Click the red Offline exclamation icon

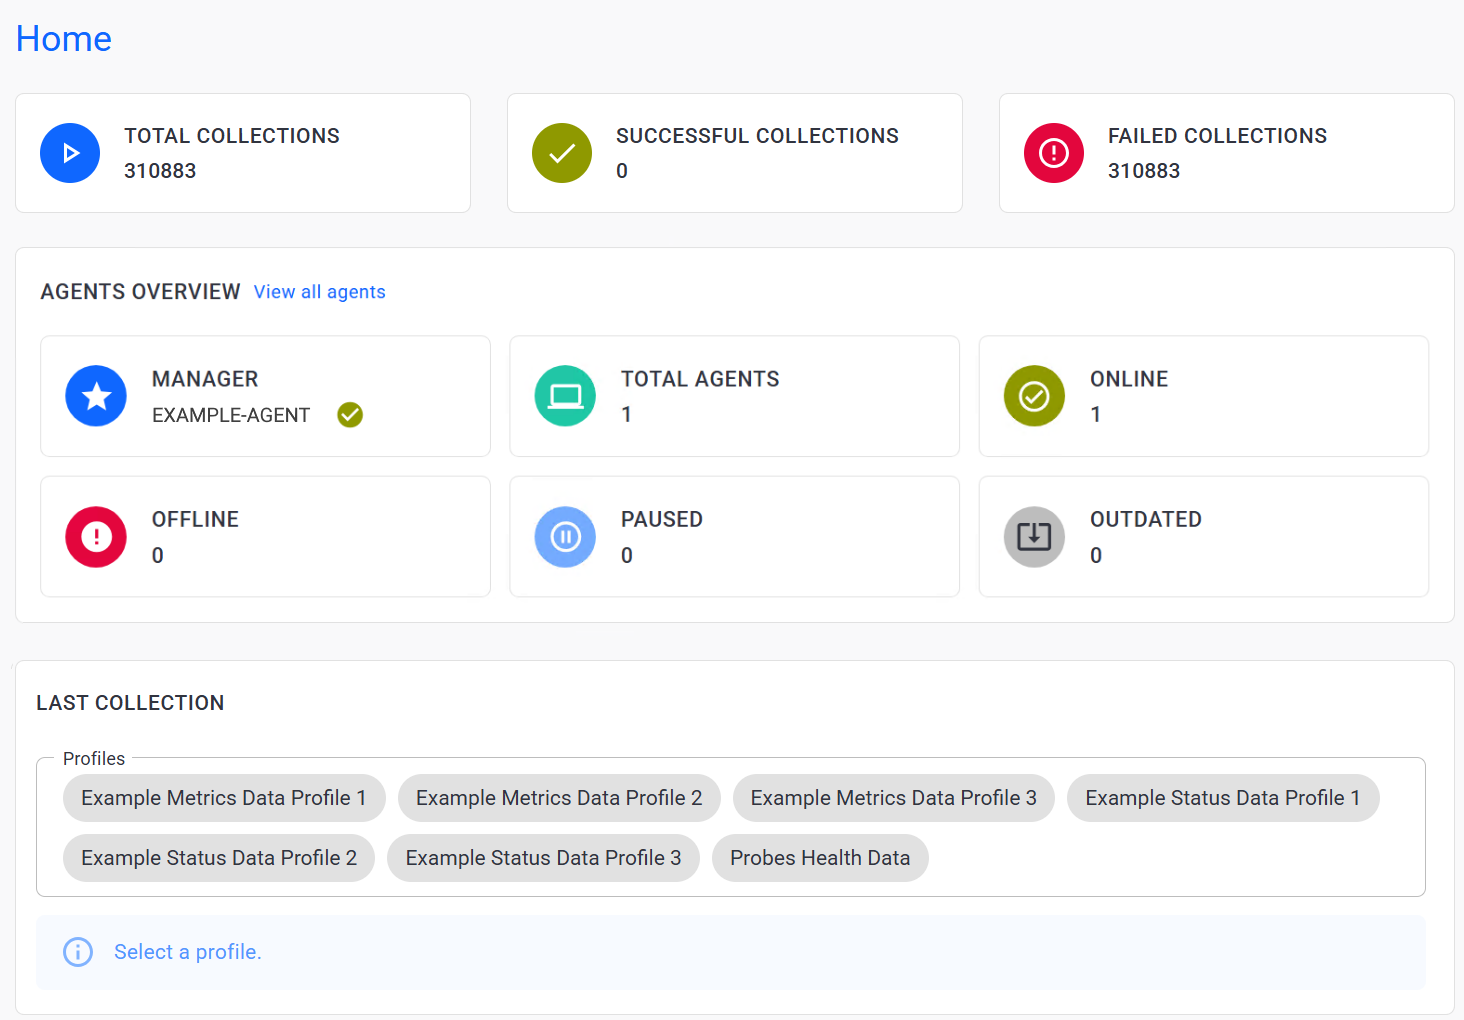click(x=96, y=537)
